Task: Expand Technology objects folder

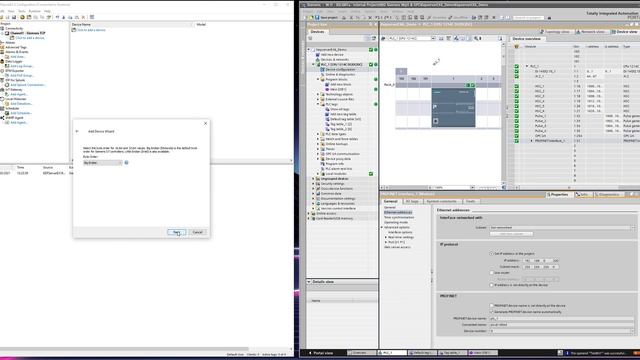Action: coord(318,94)
